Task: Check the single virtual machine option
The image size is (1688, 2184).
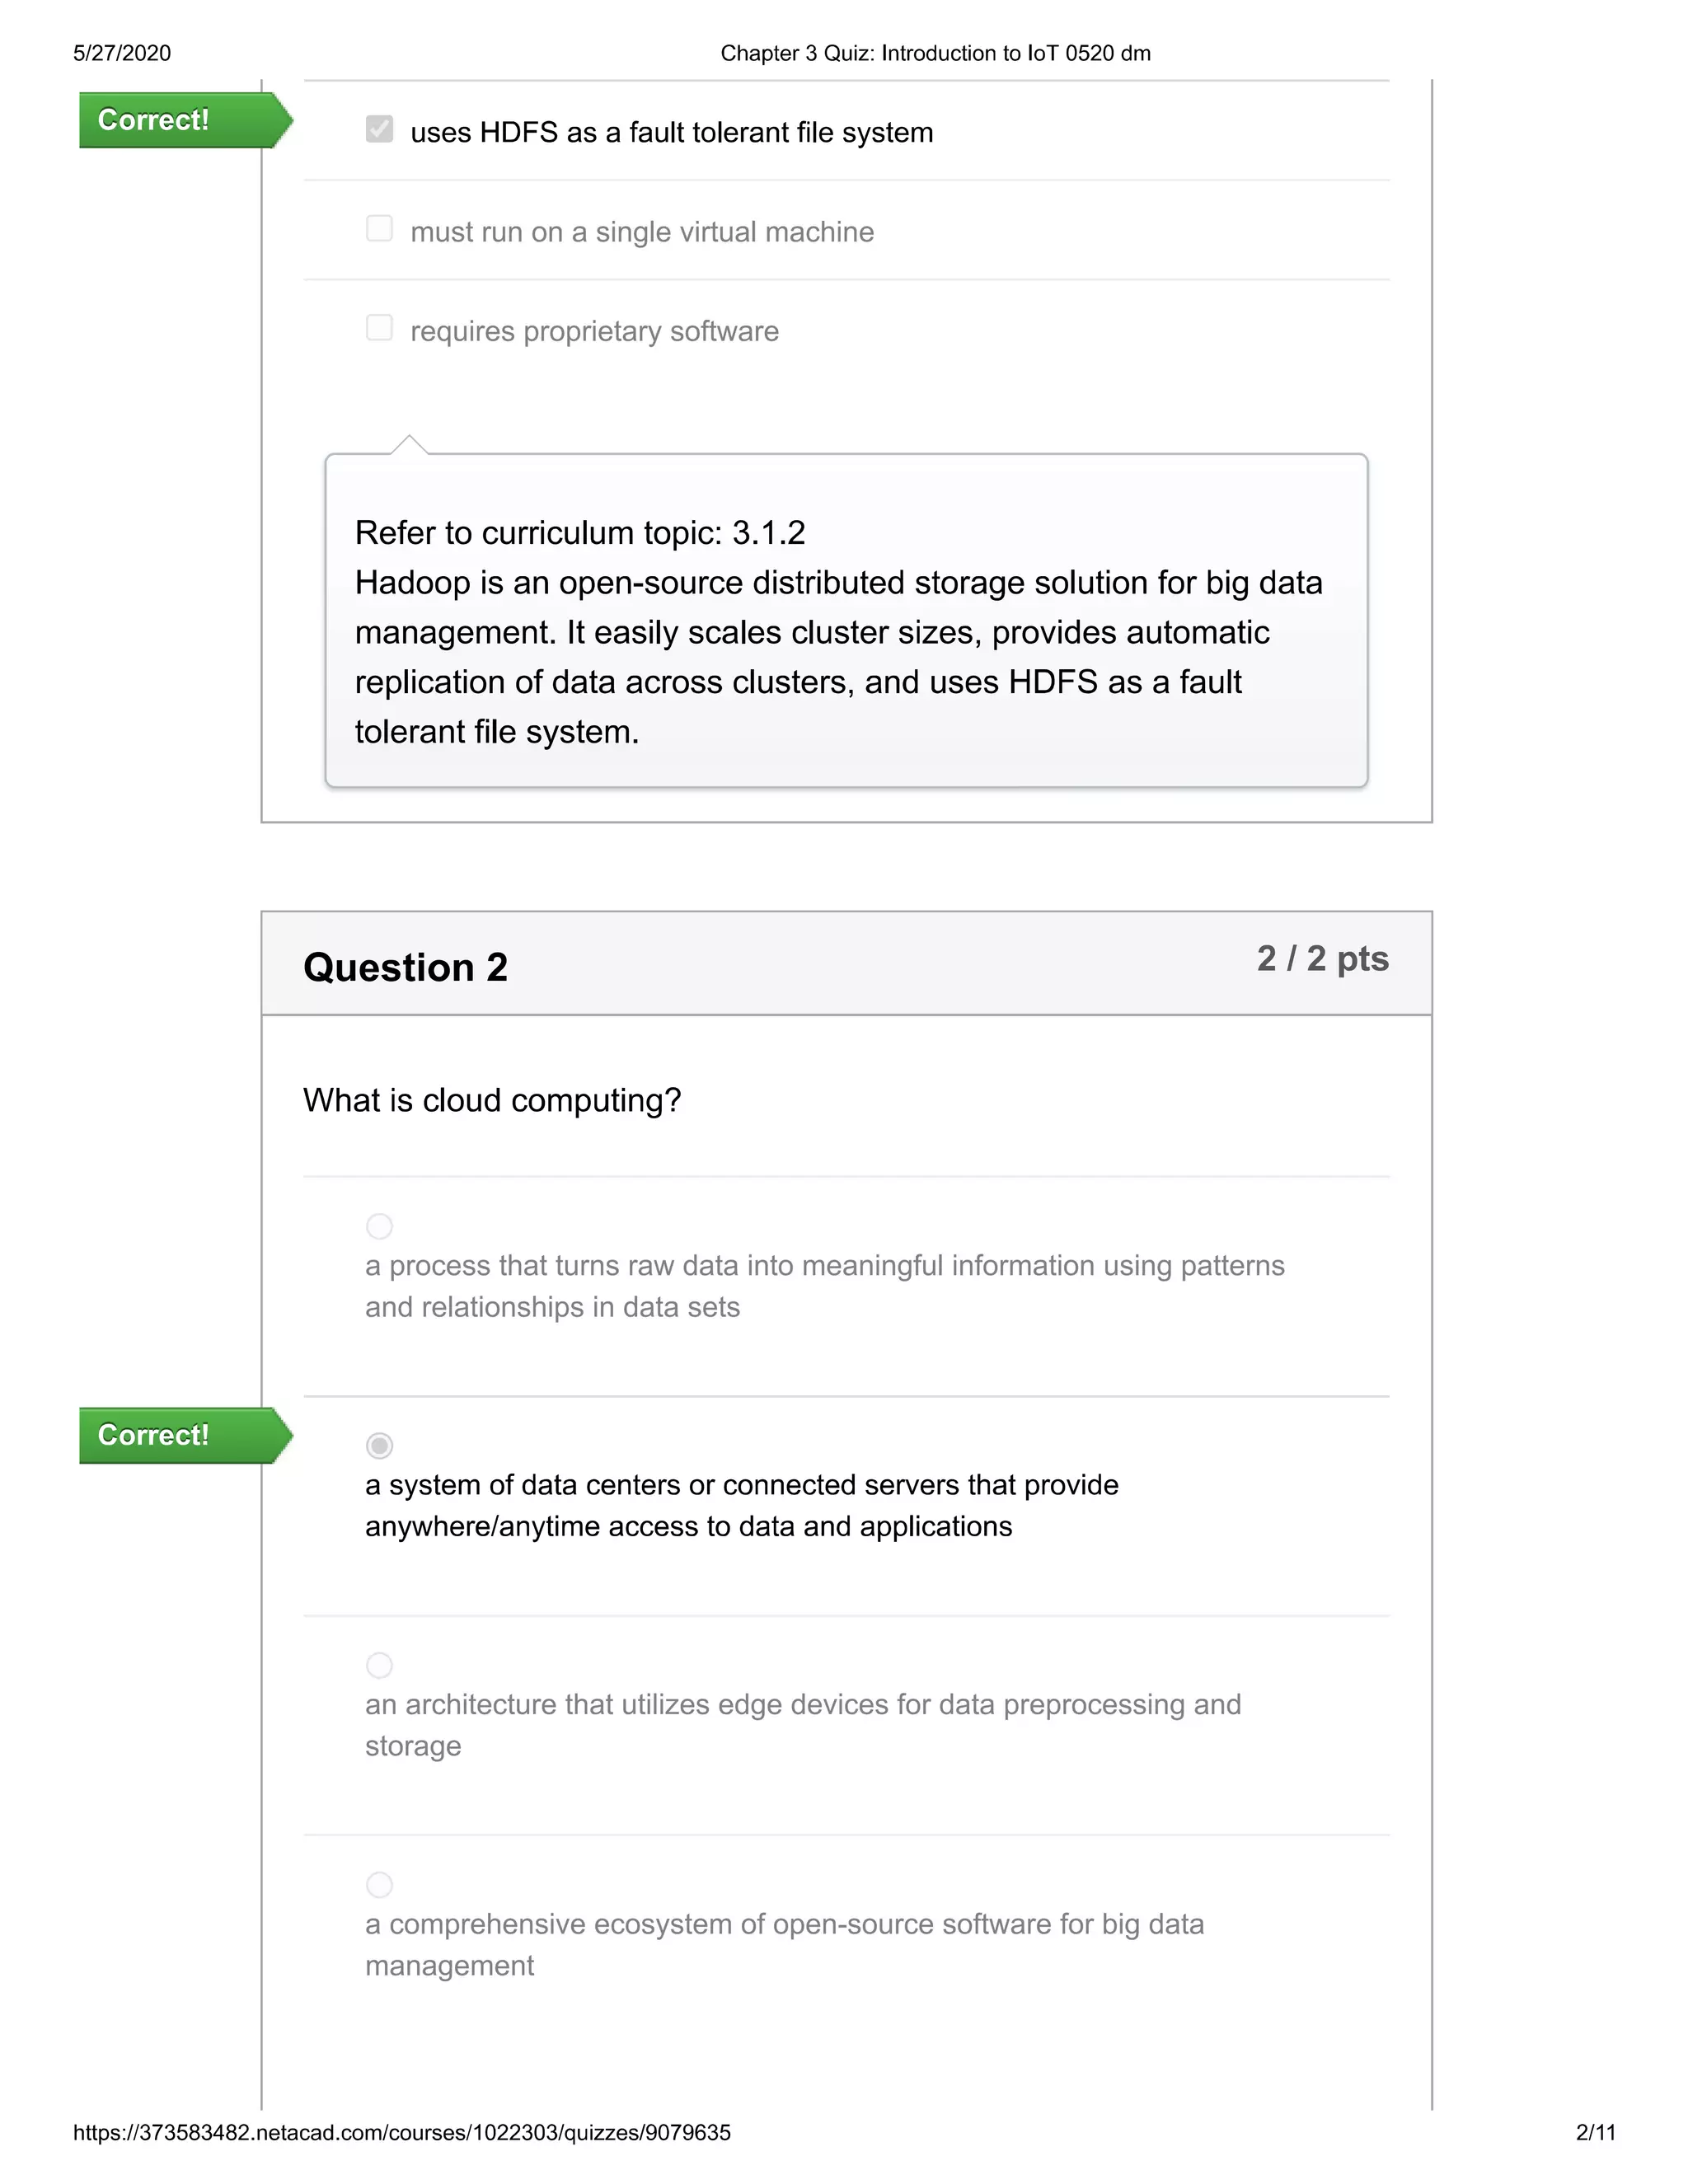Action: [x=379, y=229]
